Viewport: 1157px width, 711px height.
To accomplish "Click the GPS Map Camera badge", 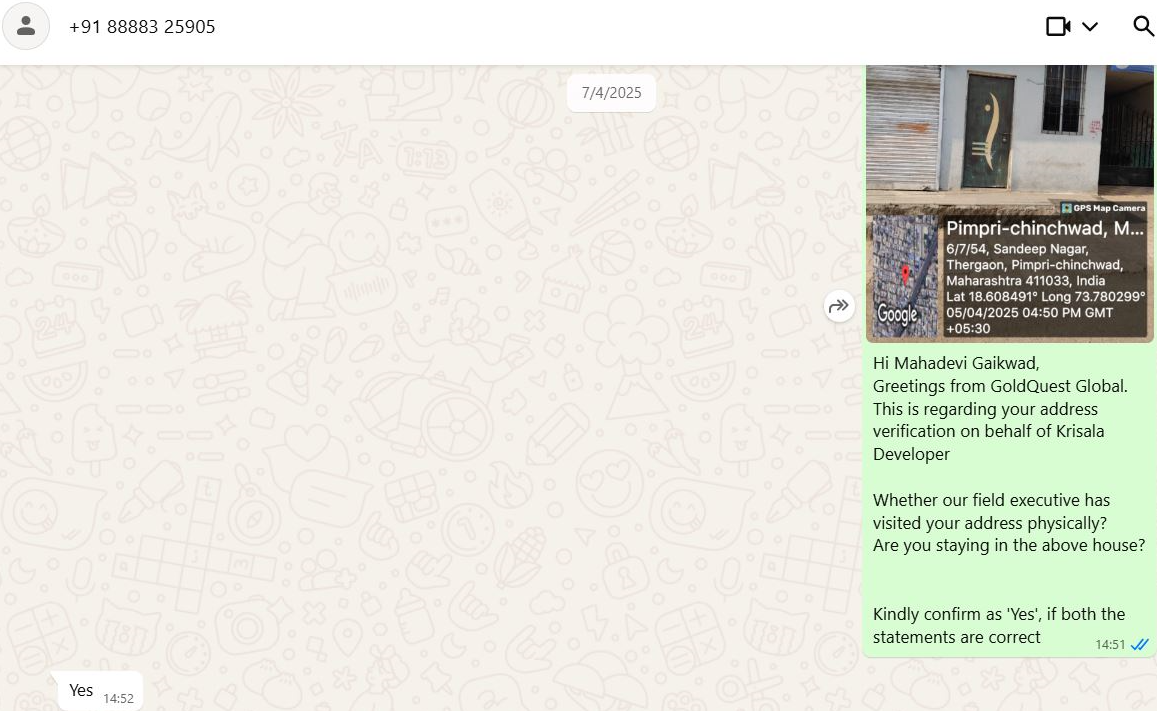I will point(1103,208).
